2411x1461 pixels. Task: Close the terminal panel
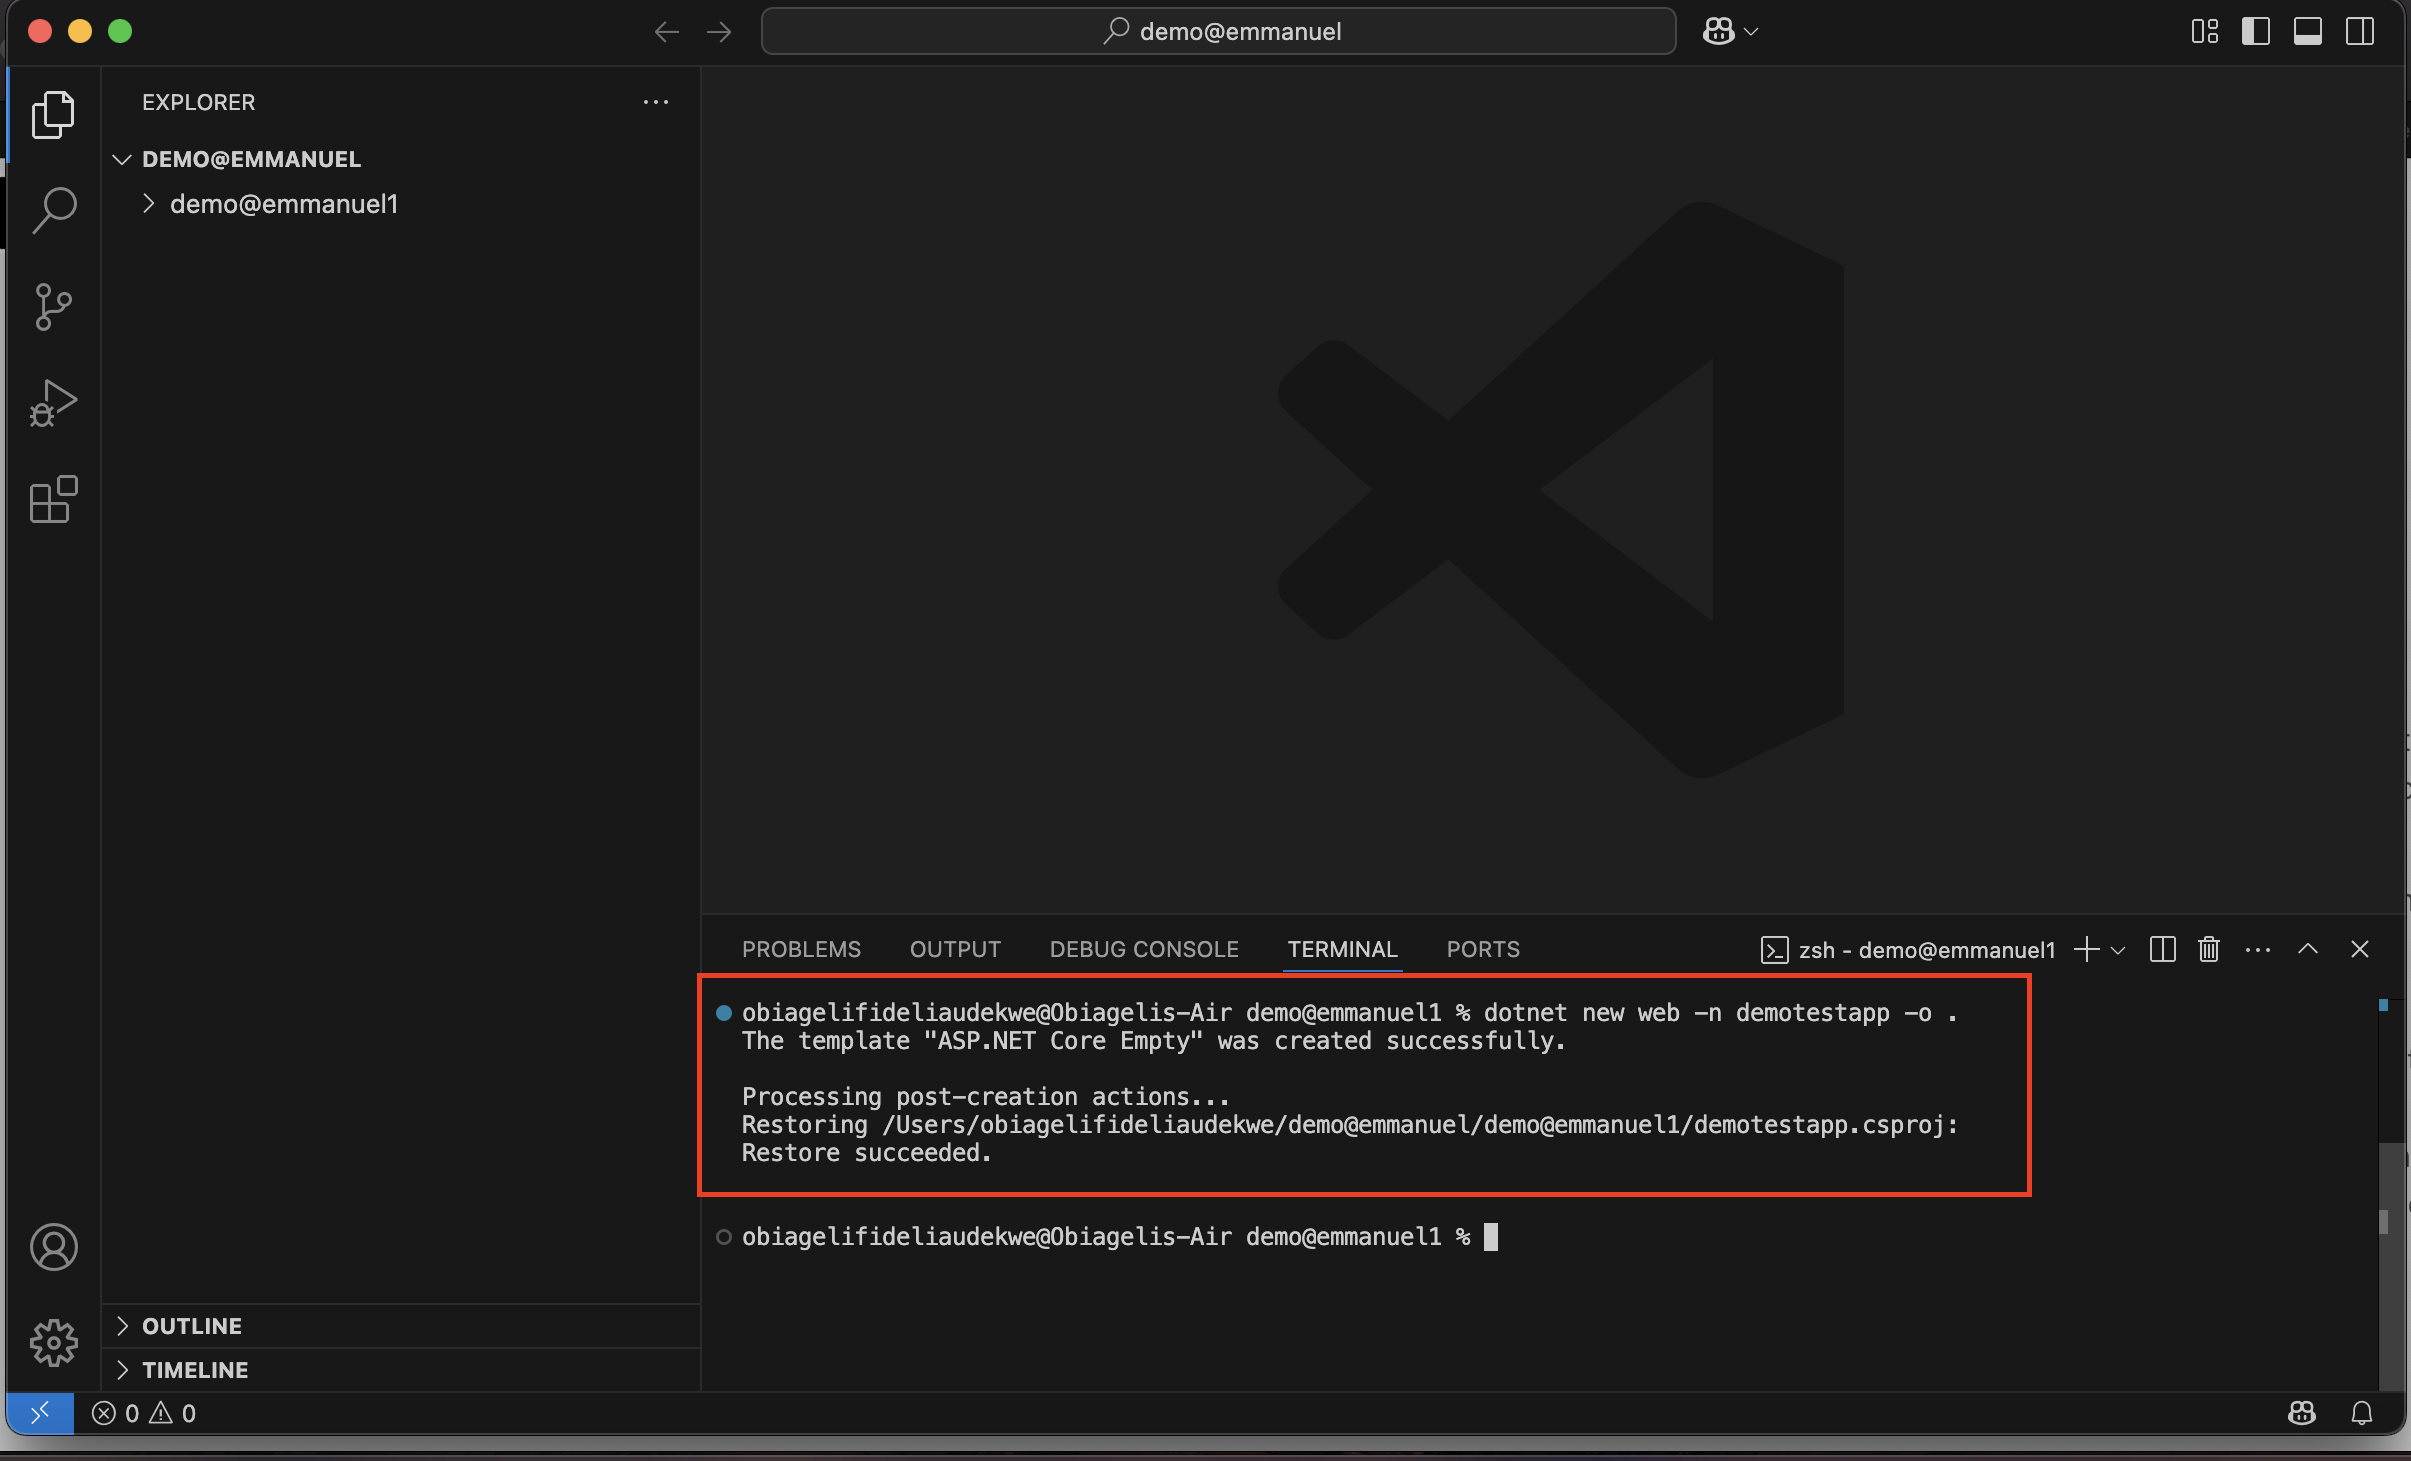2360,949
